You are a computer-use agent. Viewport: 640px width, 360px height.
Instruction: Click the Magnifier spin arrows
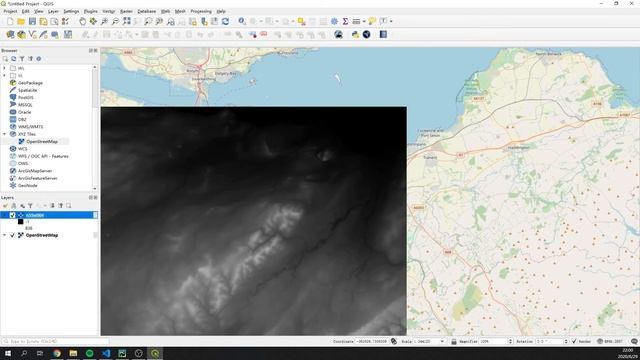(x=510, y=341)
